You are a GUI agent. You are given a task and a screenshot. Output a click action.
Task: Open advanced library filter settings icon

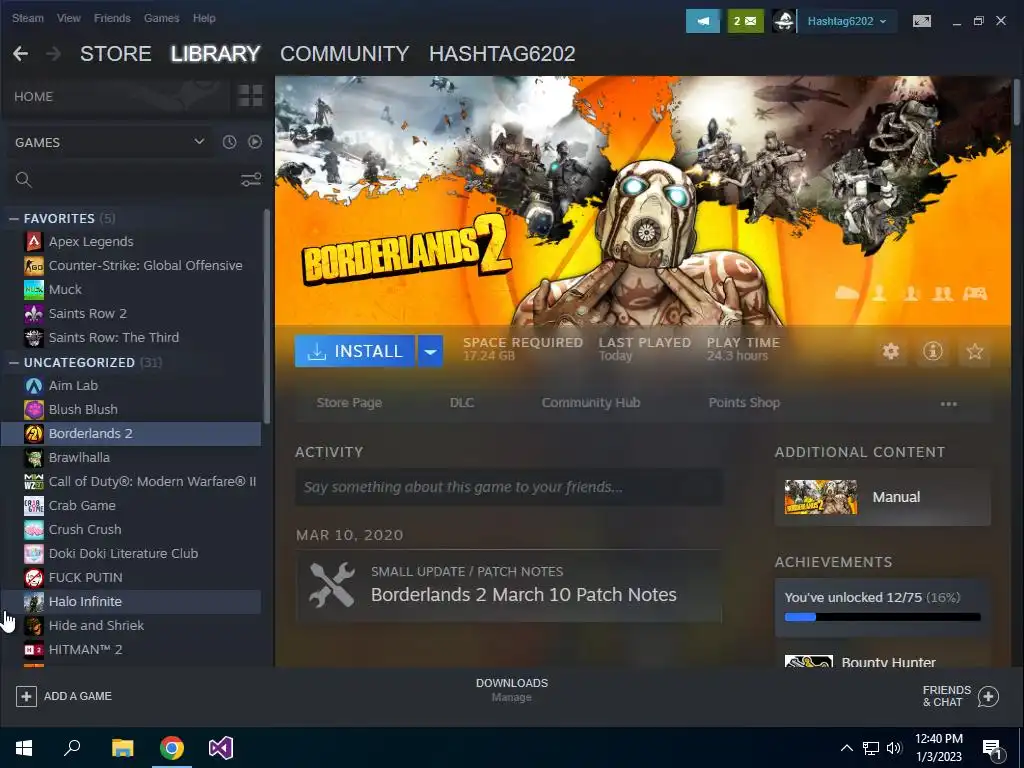(251, 180)
